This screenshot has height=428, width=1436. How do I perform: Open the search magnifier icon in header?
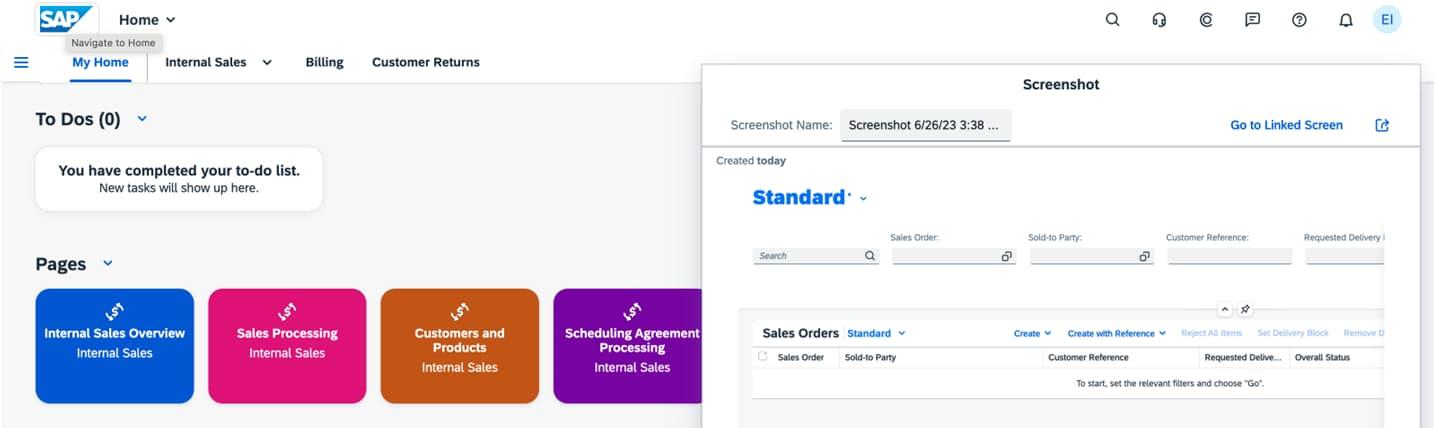1112,20
